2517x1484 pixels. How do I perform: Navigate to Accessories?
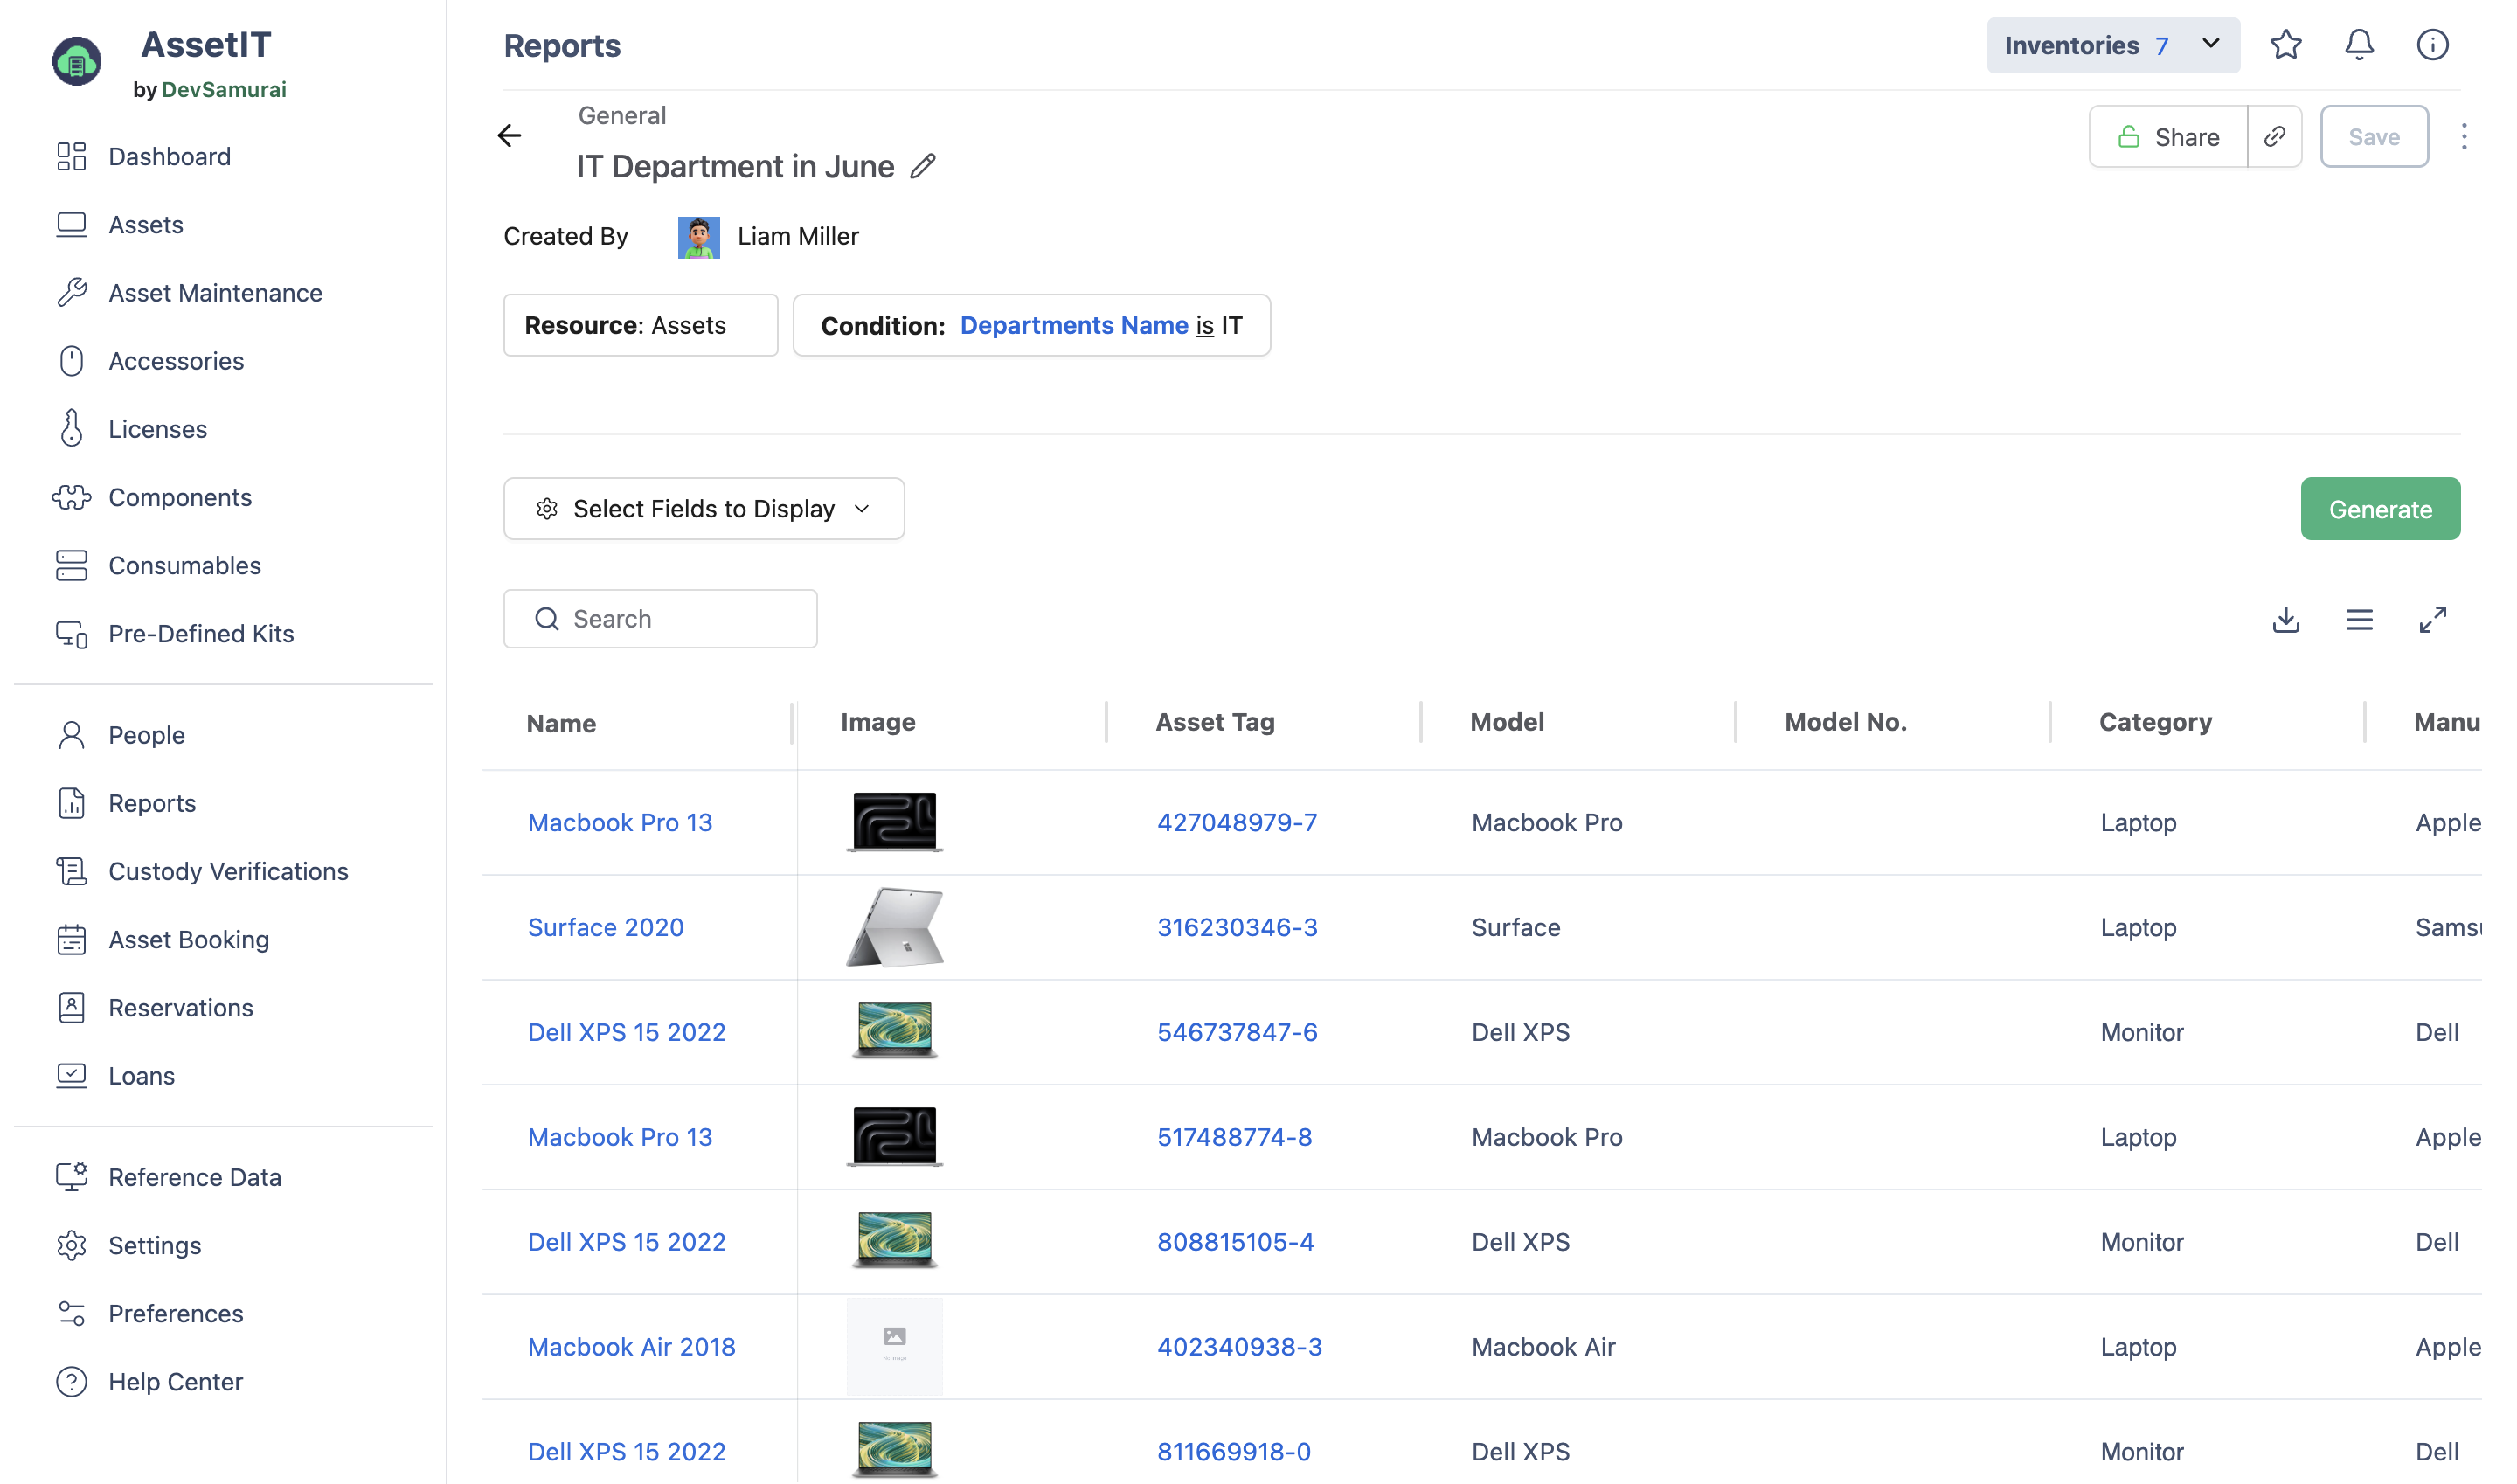tap(176, 361)
